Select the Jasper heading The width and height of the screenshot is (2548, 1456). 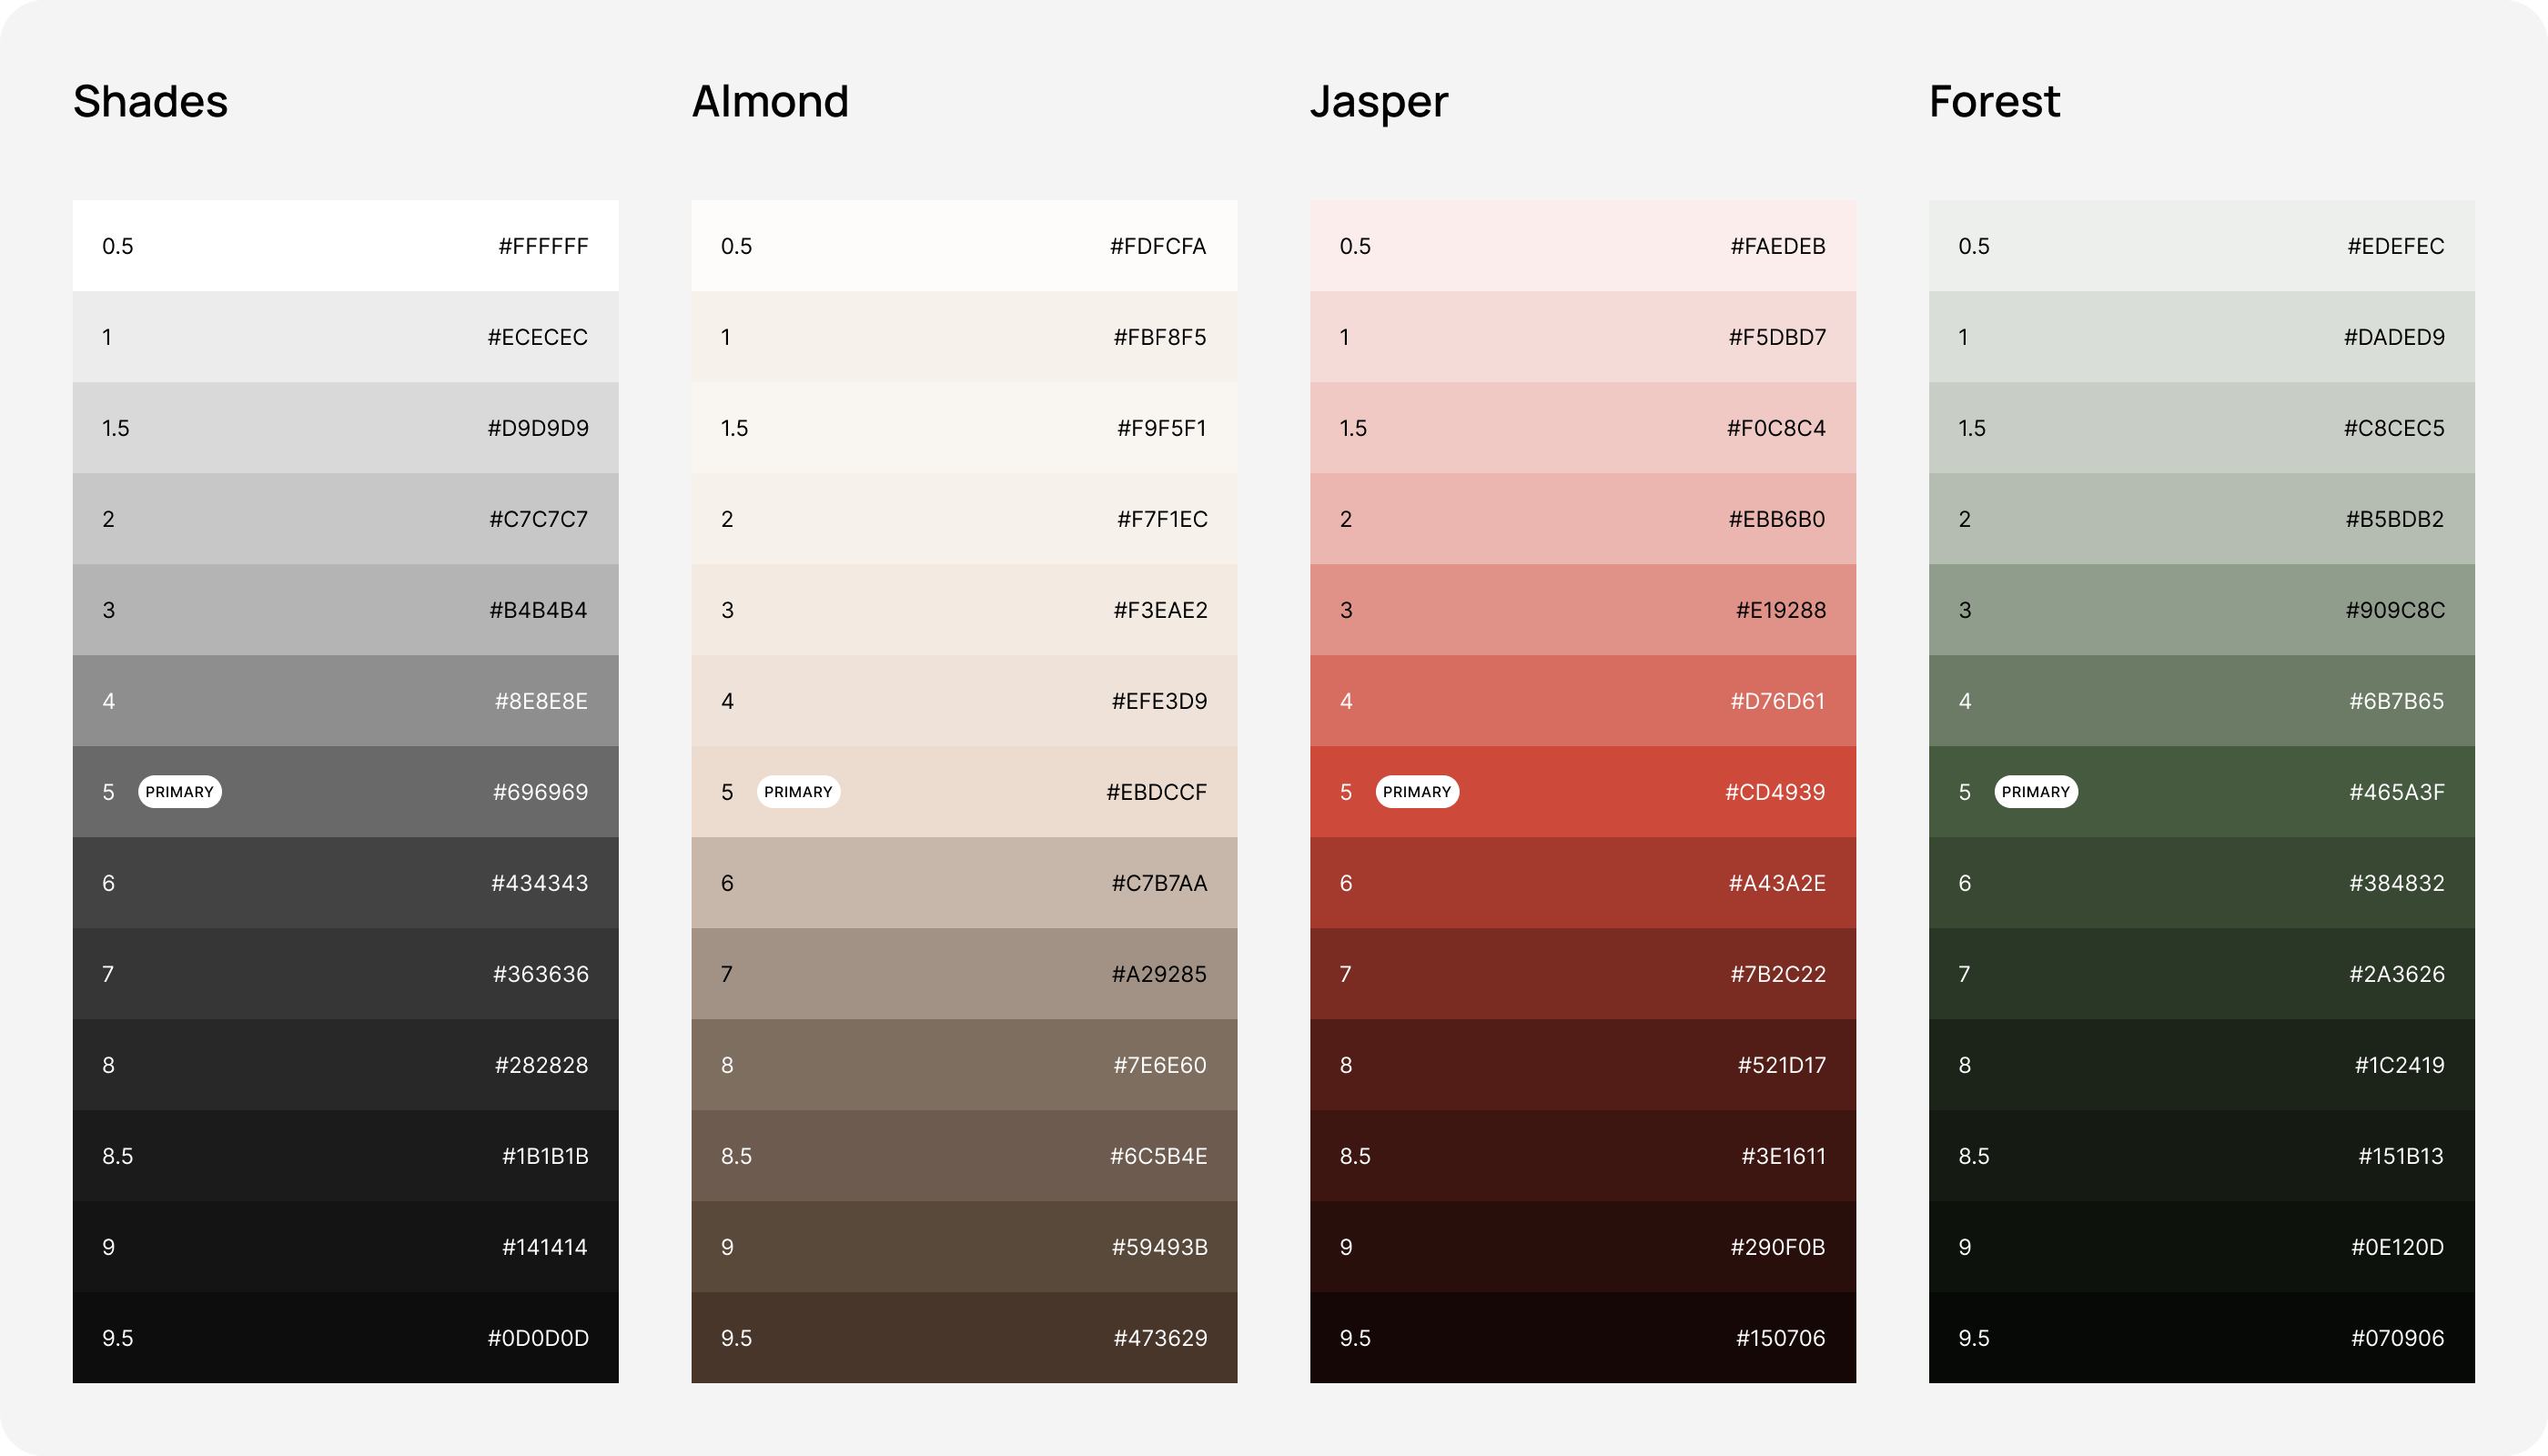coord(1379,104)
